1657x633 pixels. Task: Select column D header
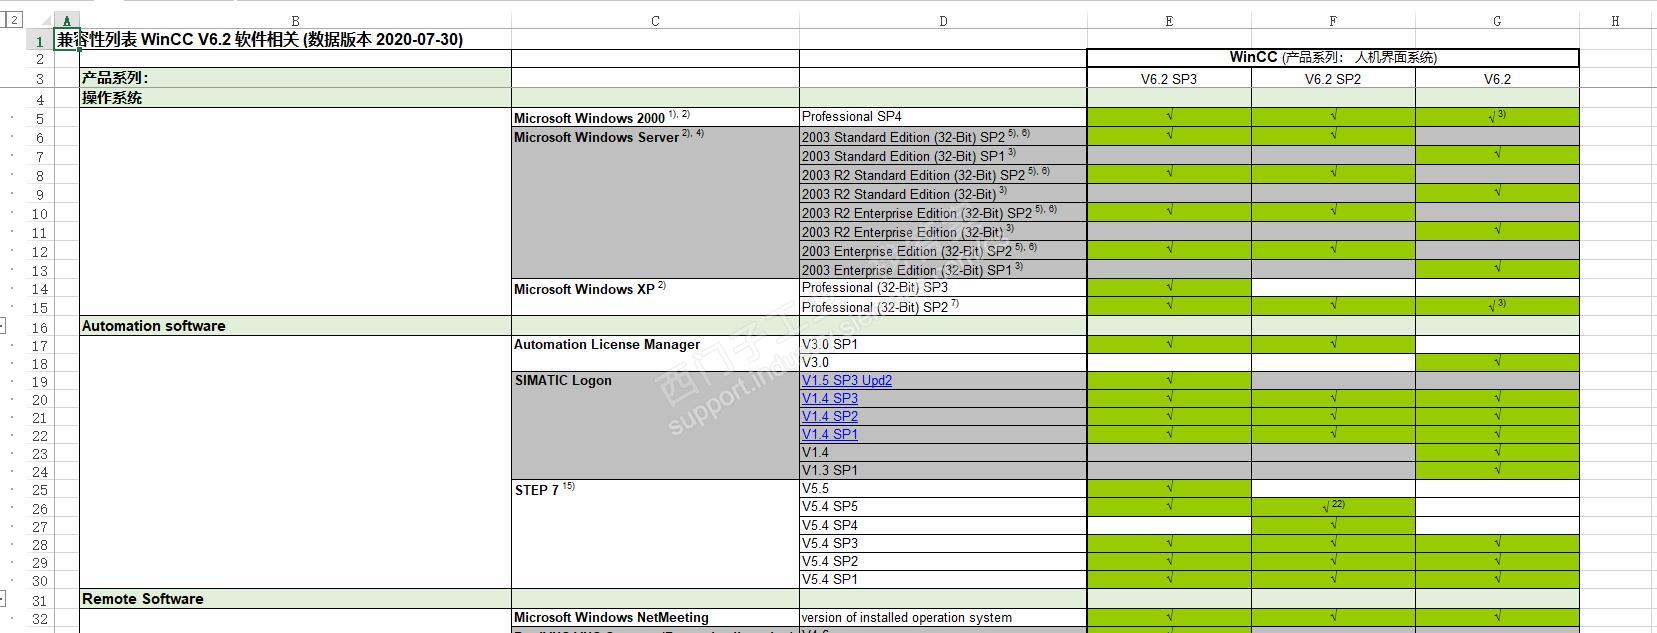coord(943,21)
